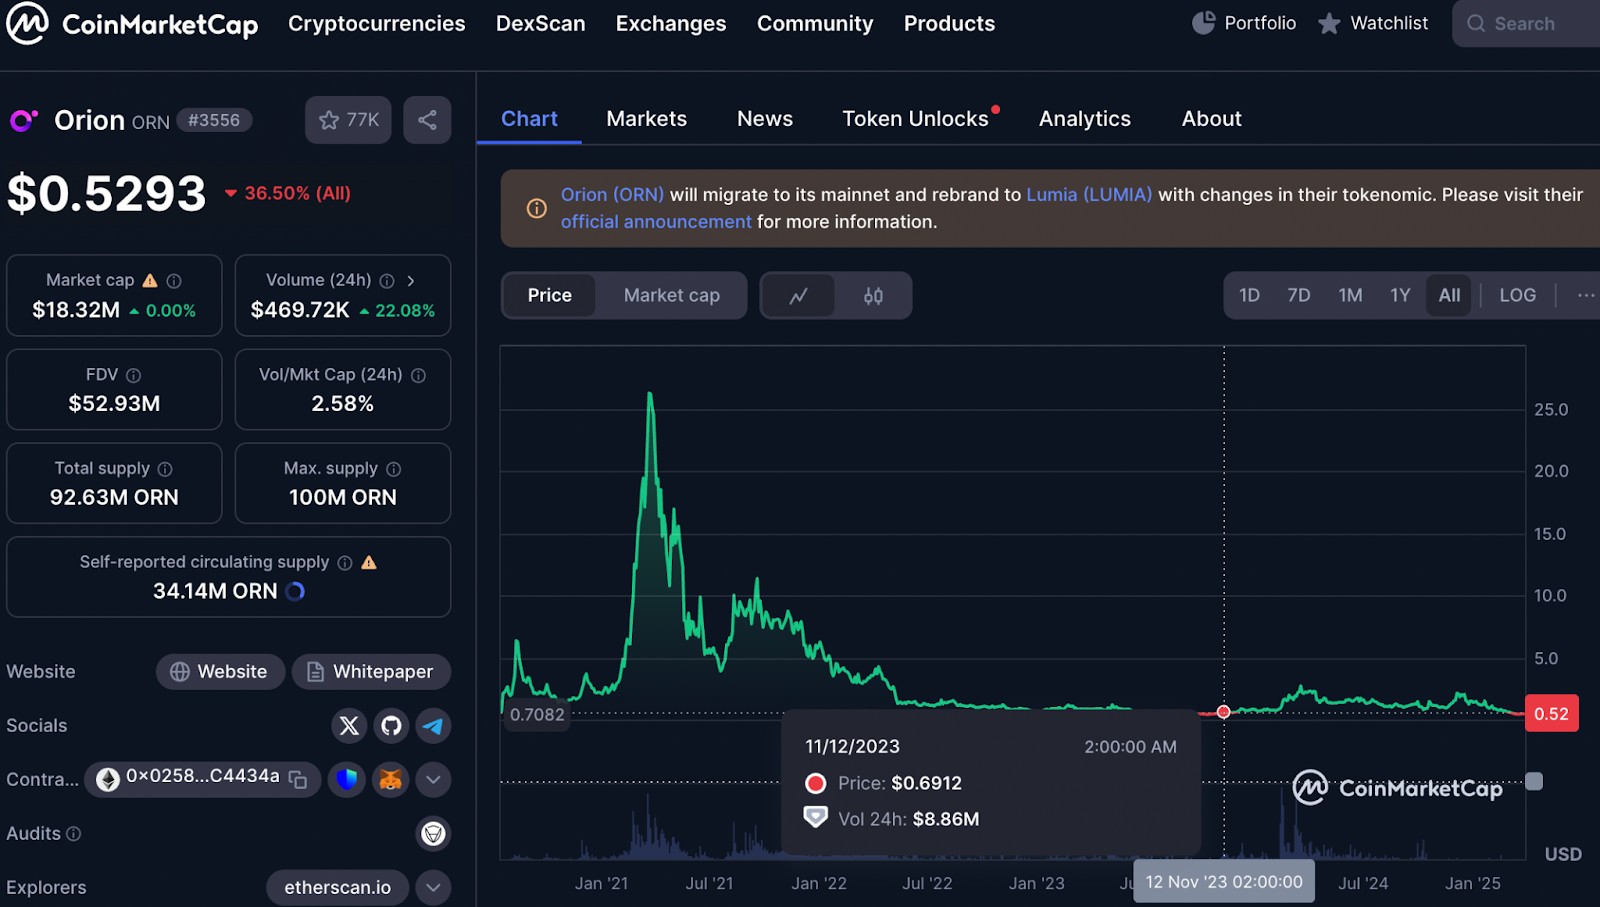Show Volume (24h) info icon
Viewport: 1600px width, 907px height.
[x=387, y=281]
